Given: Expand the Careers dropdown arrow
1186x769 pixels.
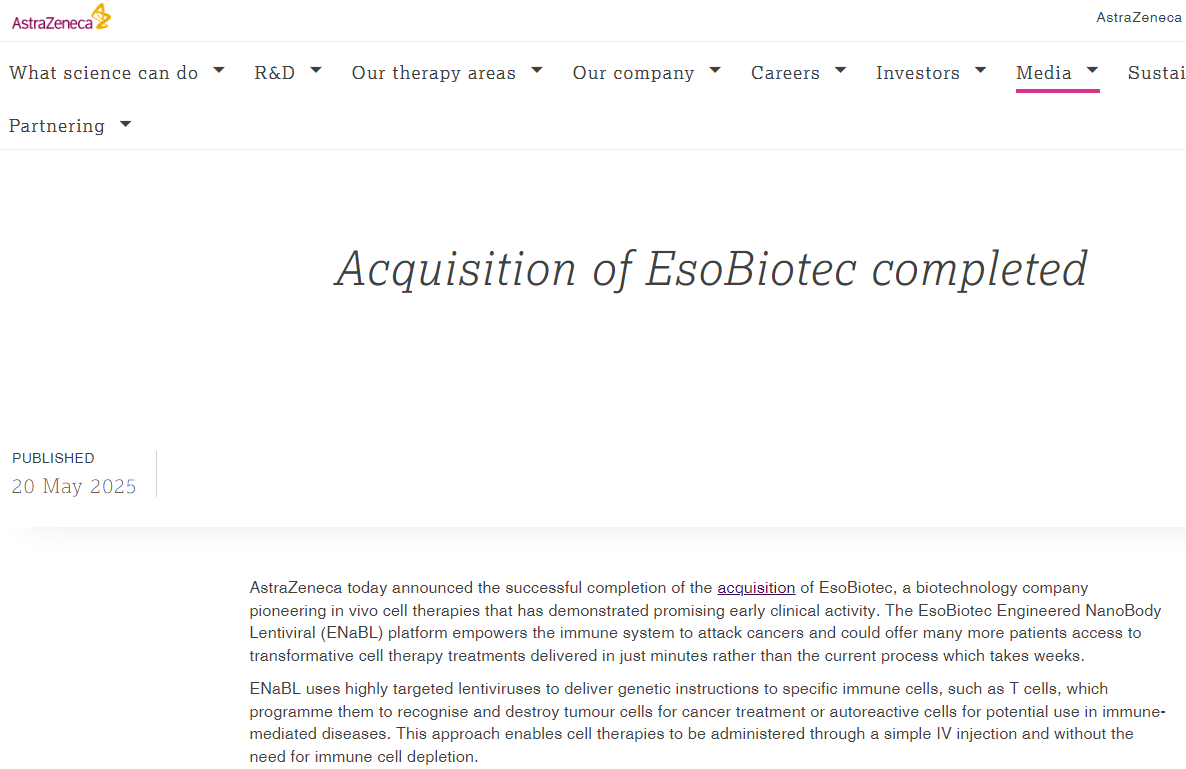Looking at the screenshot, I should pyautogui.click(x=841, y=71).
